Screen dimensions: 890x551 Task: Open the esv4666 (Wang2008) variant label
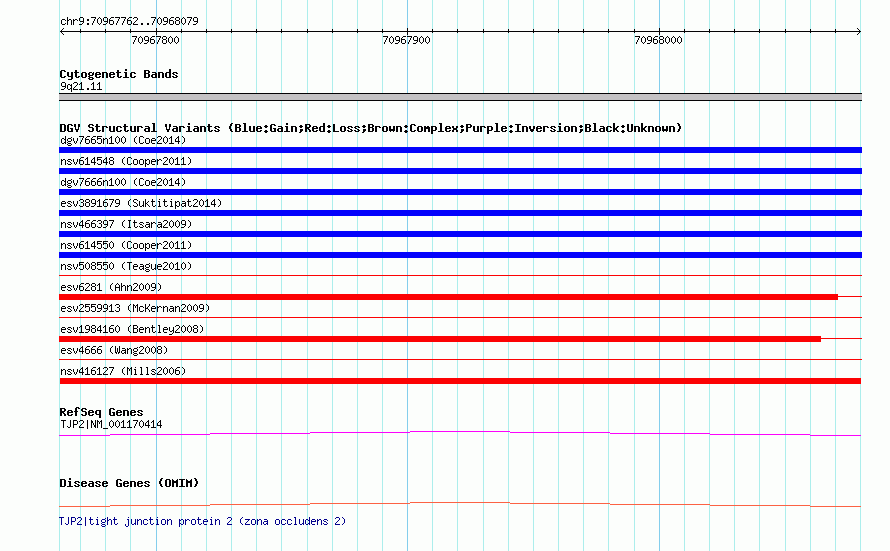point(114,350)
